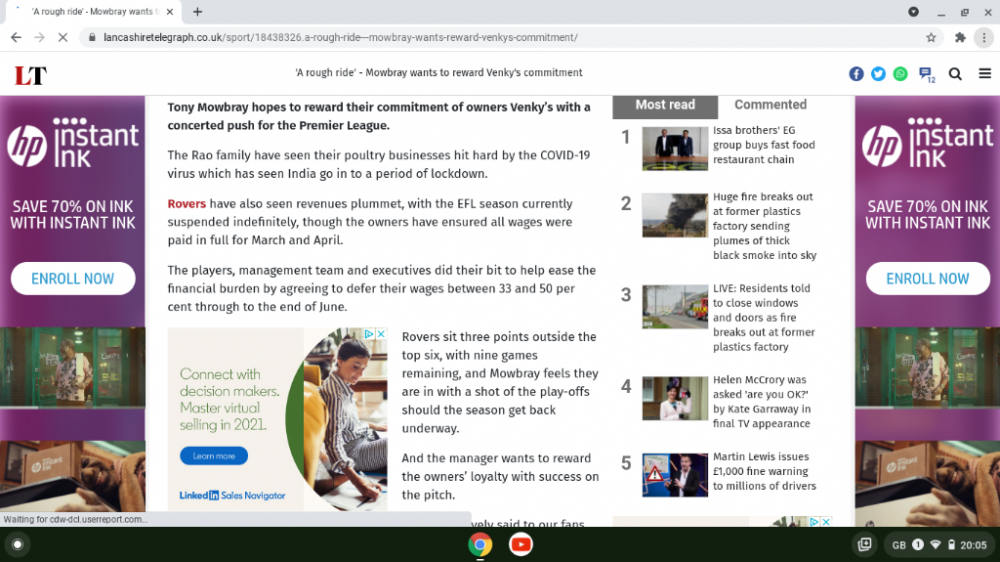This screenshot has height=562, width=1000.
Task: Open Chrome extensions puzzle icon
Action: tap(960, 37)
